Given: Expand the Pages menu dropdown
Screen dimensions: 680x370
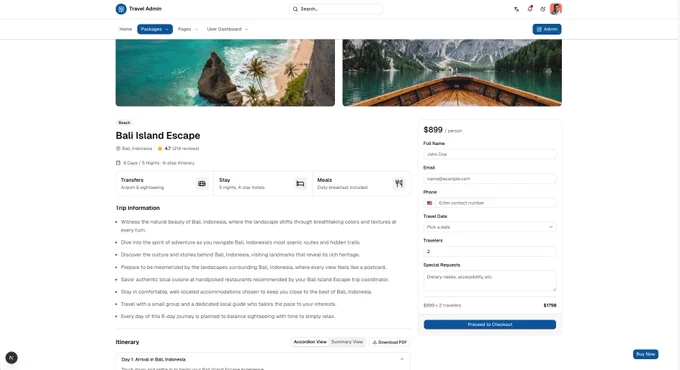Looking at the screenshot, I should 188,29.
